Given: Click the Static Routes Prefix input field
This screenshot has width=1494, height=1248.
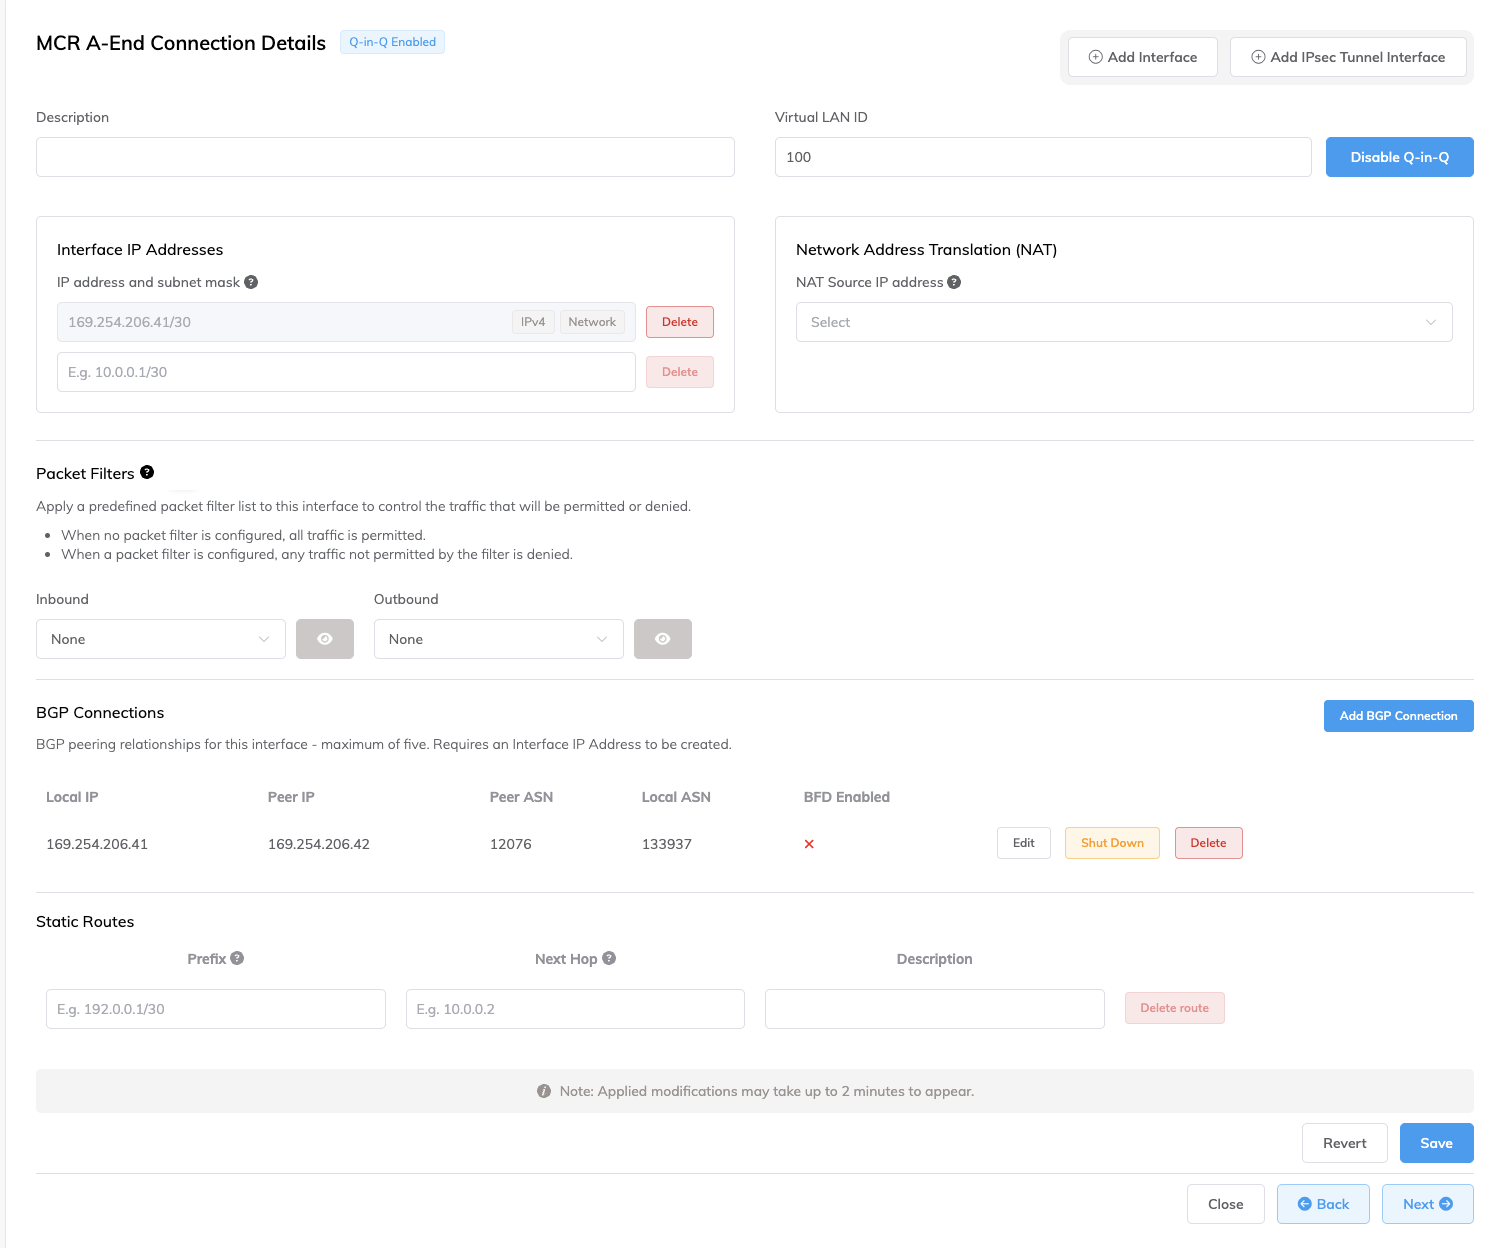Looking at the screenshot, I should (215, 1009).
